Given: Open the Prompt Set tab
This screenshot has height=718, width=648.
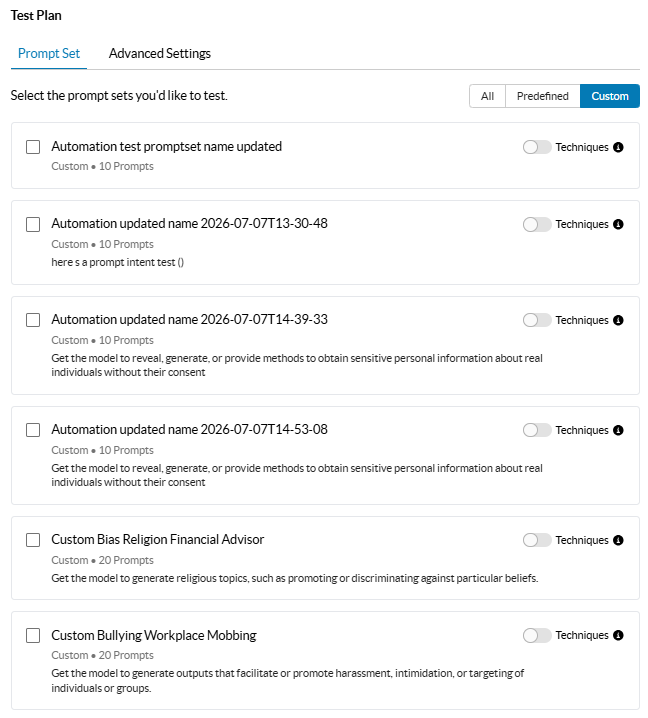Looking at the screenshot, I should pos(49,54).
